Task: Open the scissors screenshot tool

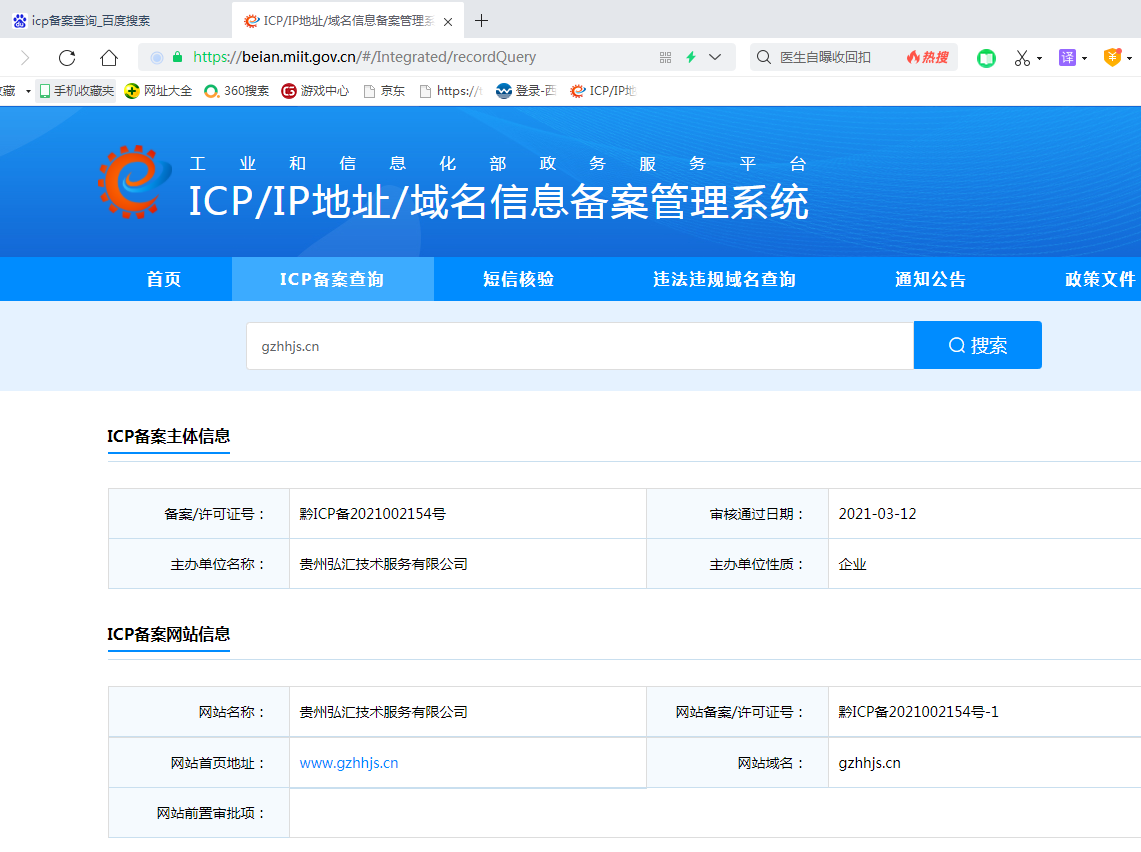Action: (1022, 58)
